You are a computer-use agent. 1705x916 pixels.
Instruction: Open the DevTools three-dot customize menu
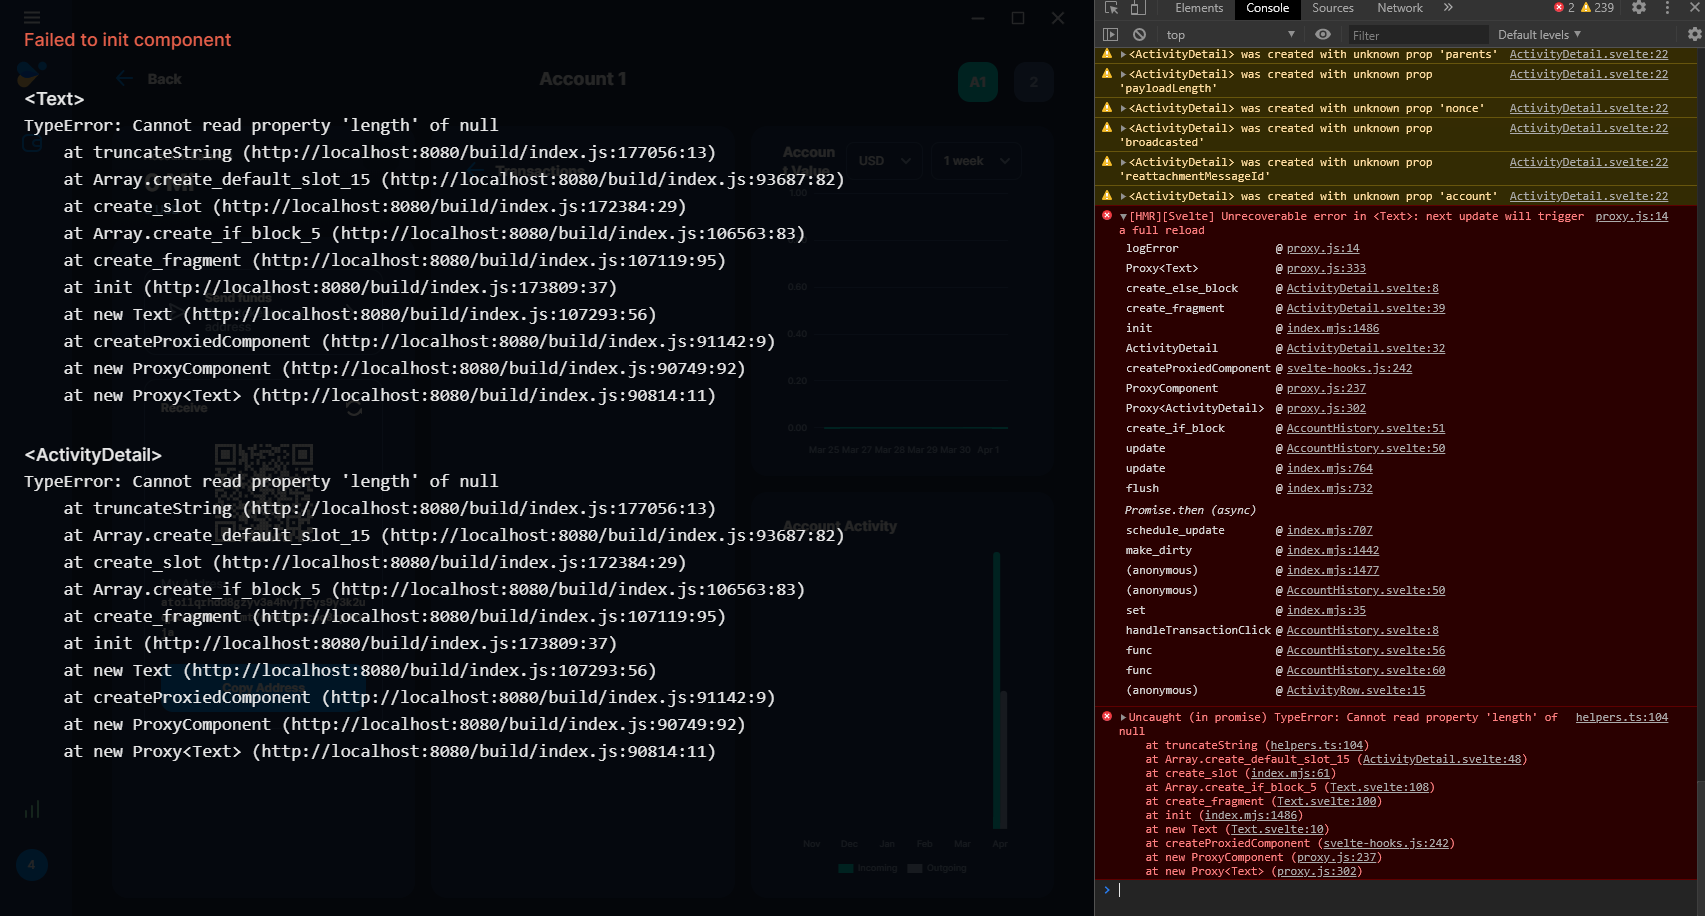click(x=1665, y=8)
